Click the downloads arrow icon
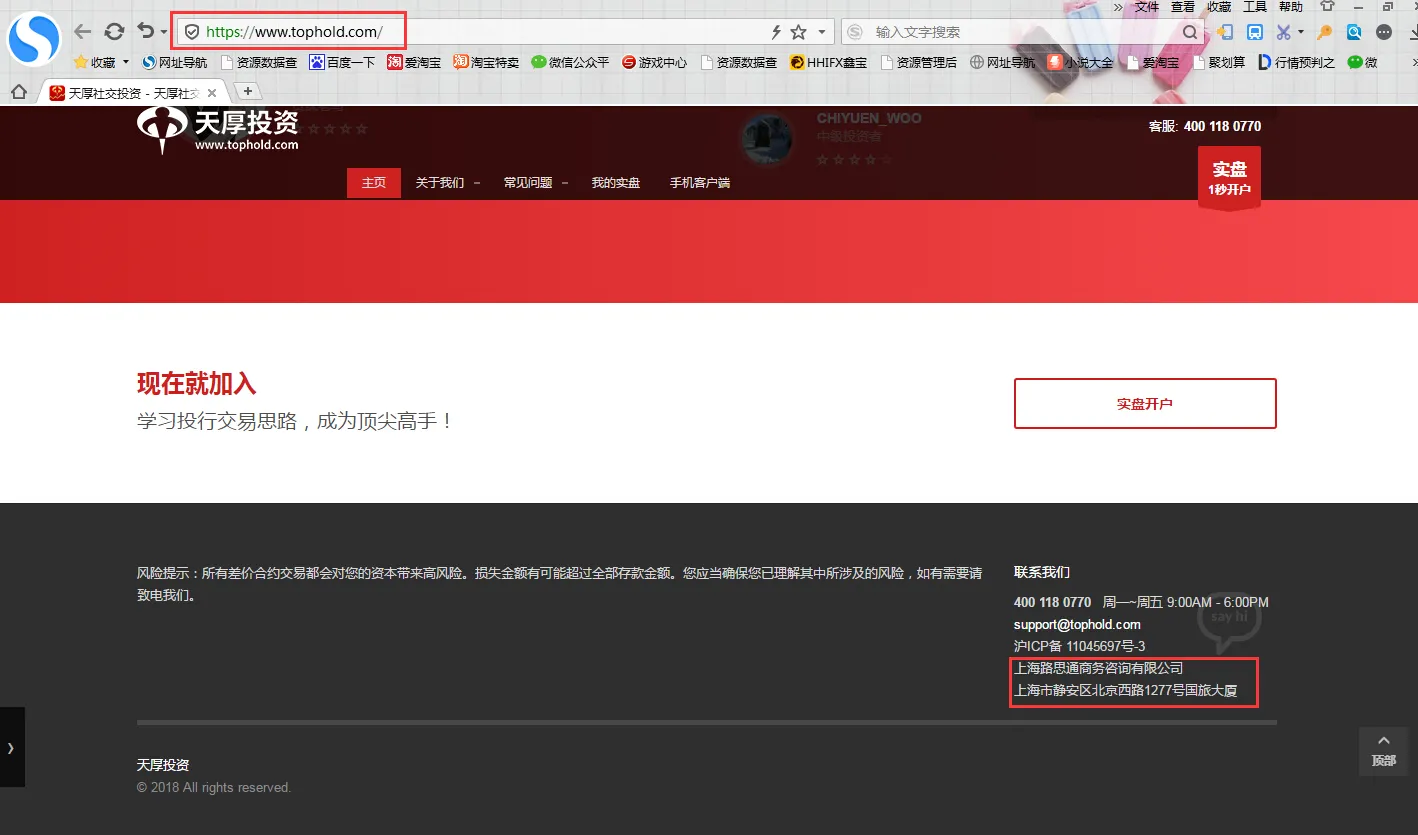The width and height of the screenshot is (1418, 835). tap(1412, 32)
